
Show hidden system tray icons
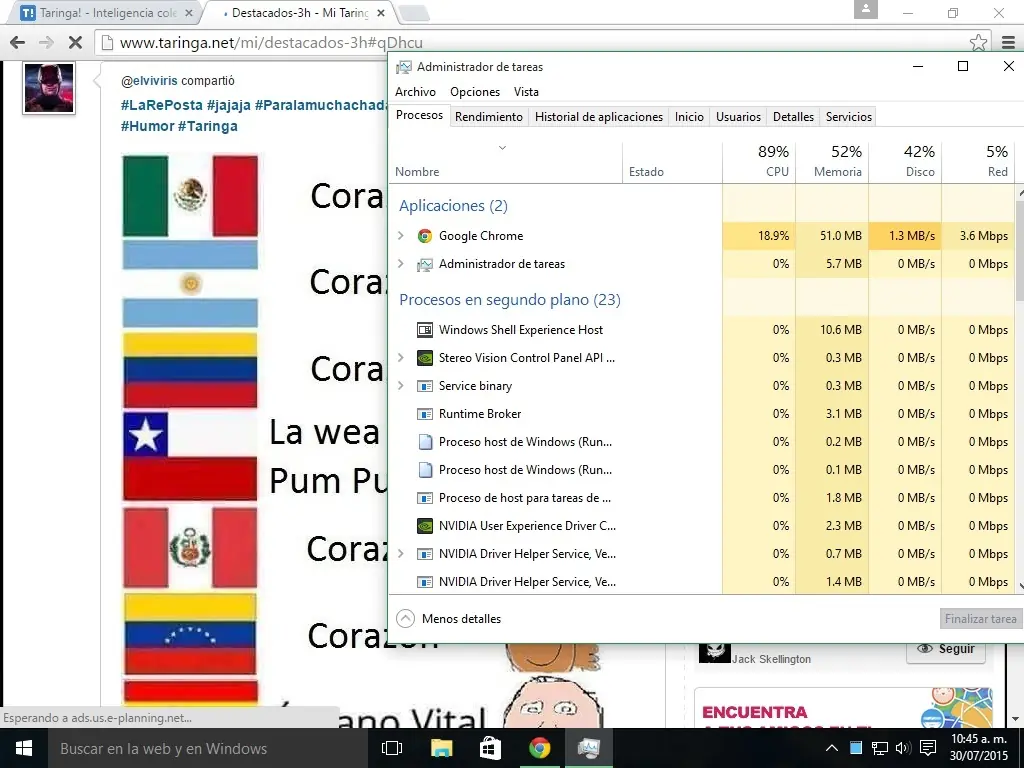coord(831,748)
